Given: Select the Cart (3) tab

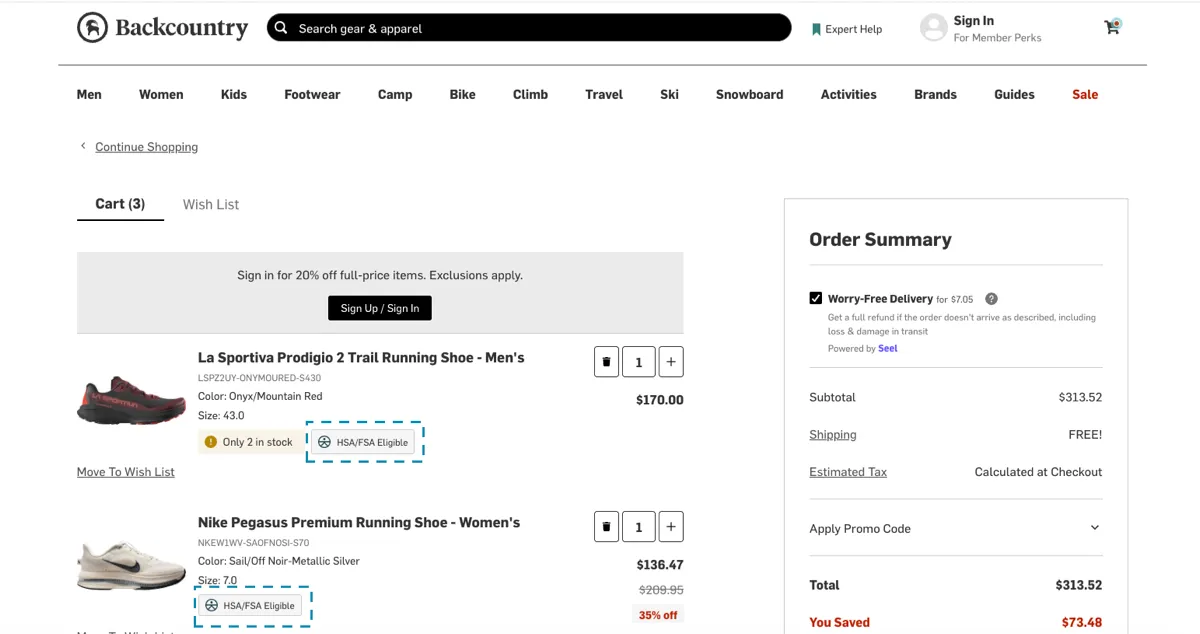Looking at the screenshot, I should click(x=120, y=204).
